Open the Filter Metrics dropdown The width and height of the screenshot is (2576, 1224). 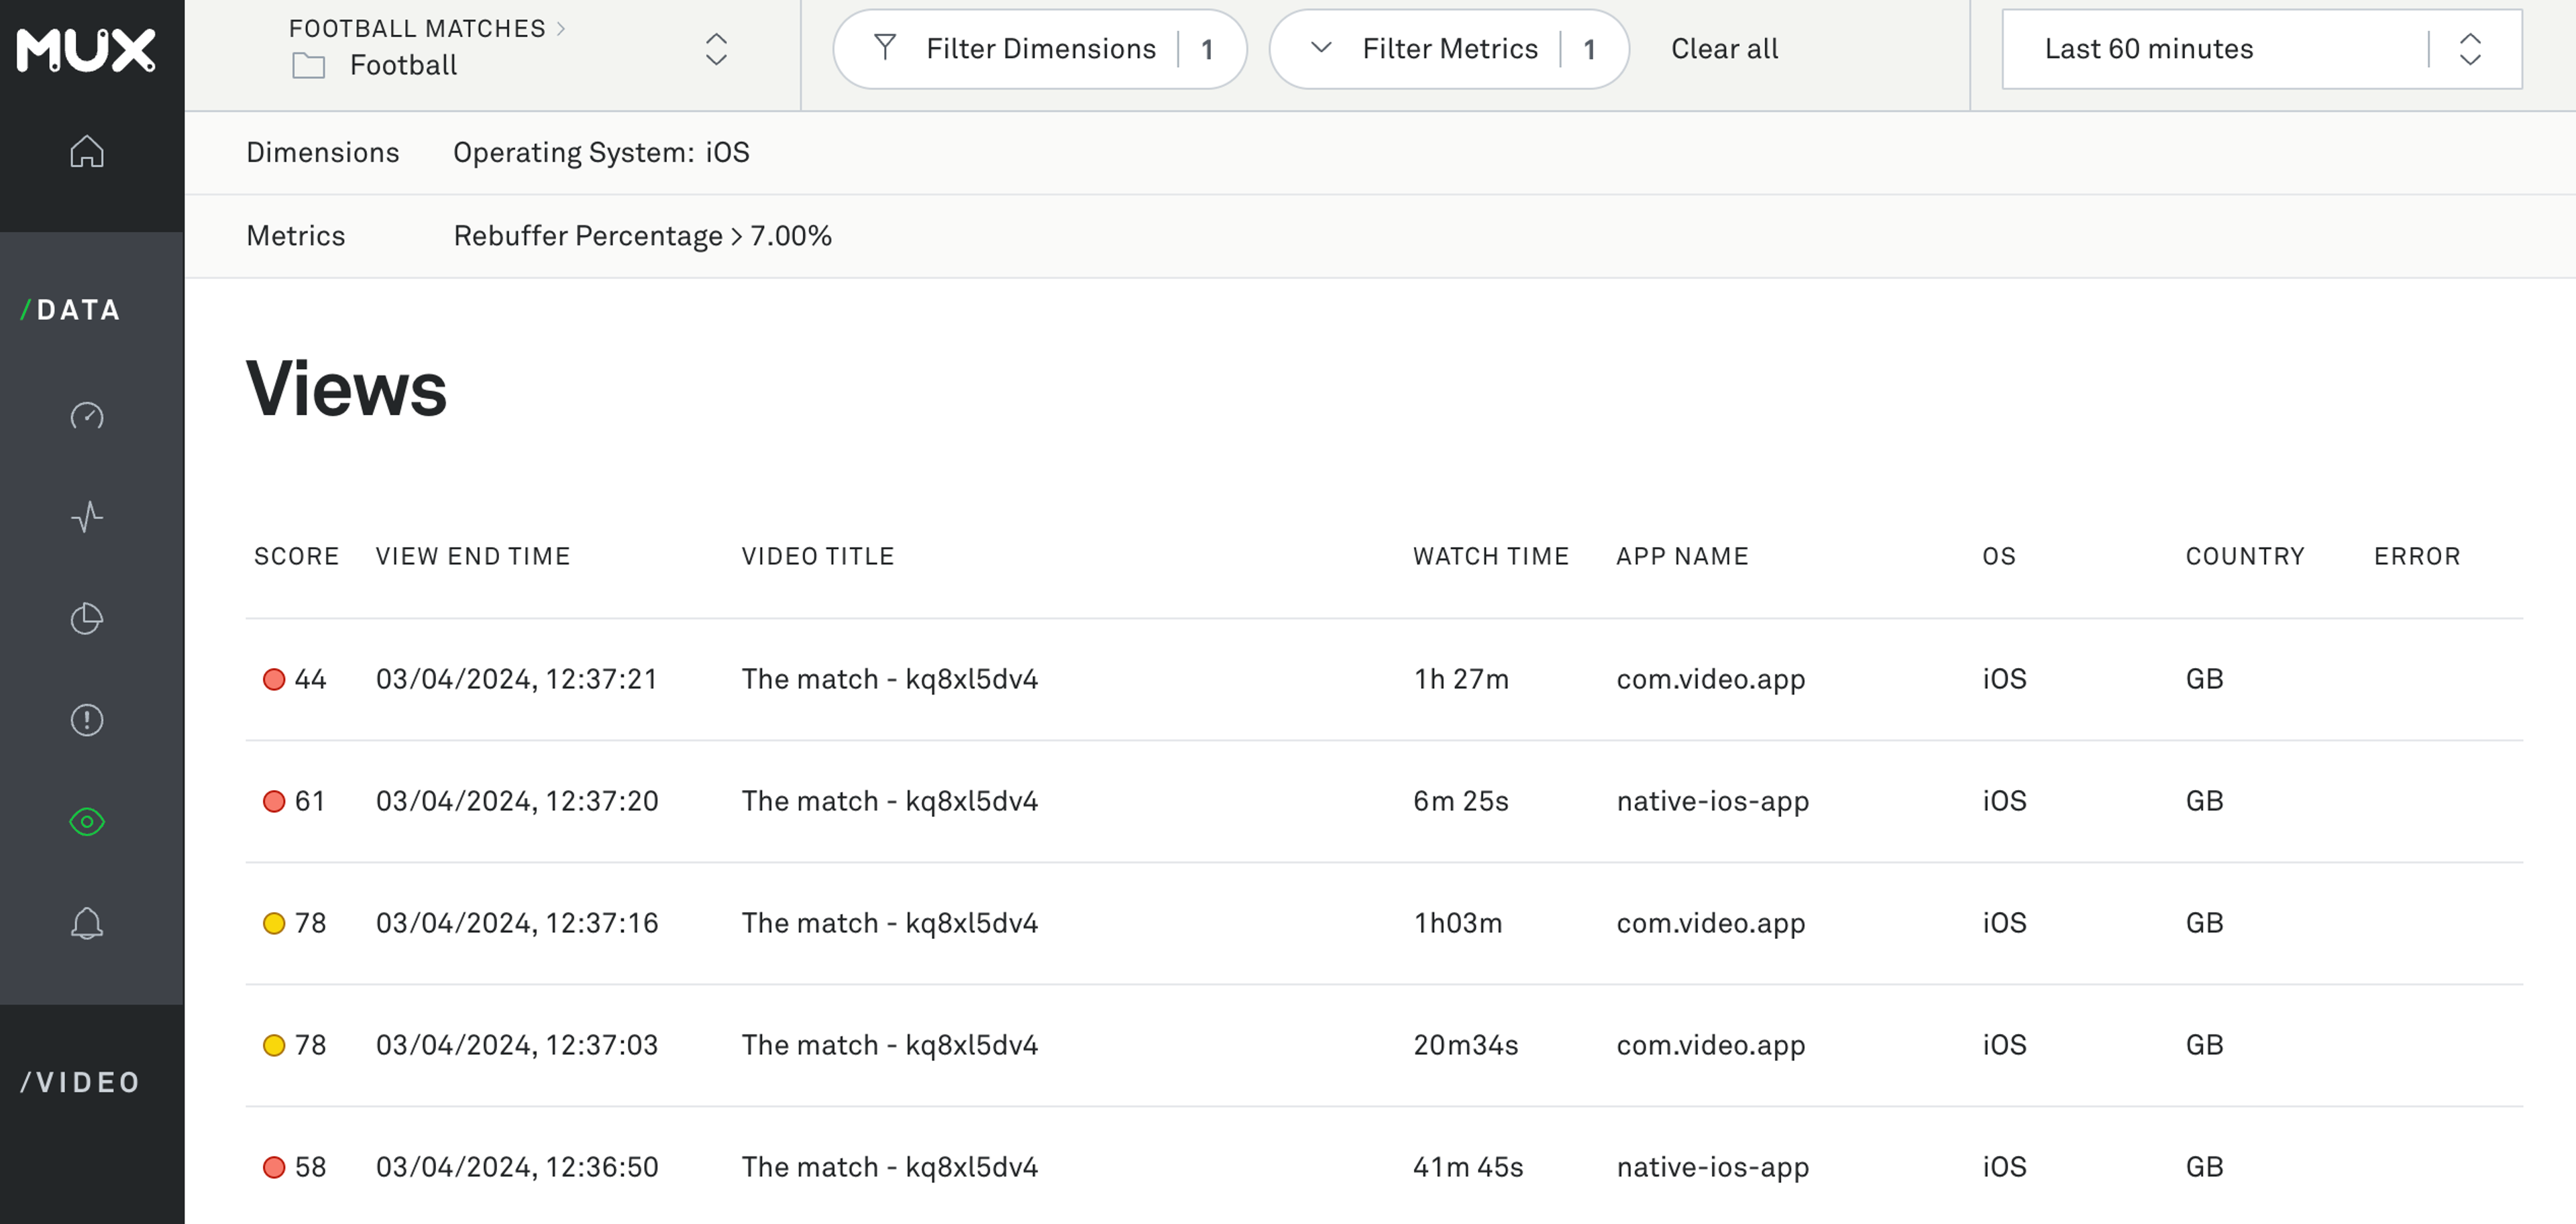pyautogui.click(x=1448, y=49)
